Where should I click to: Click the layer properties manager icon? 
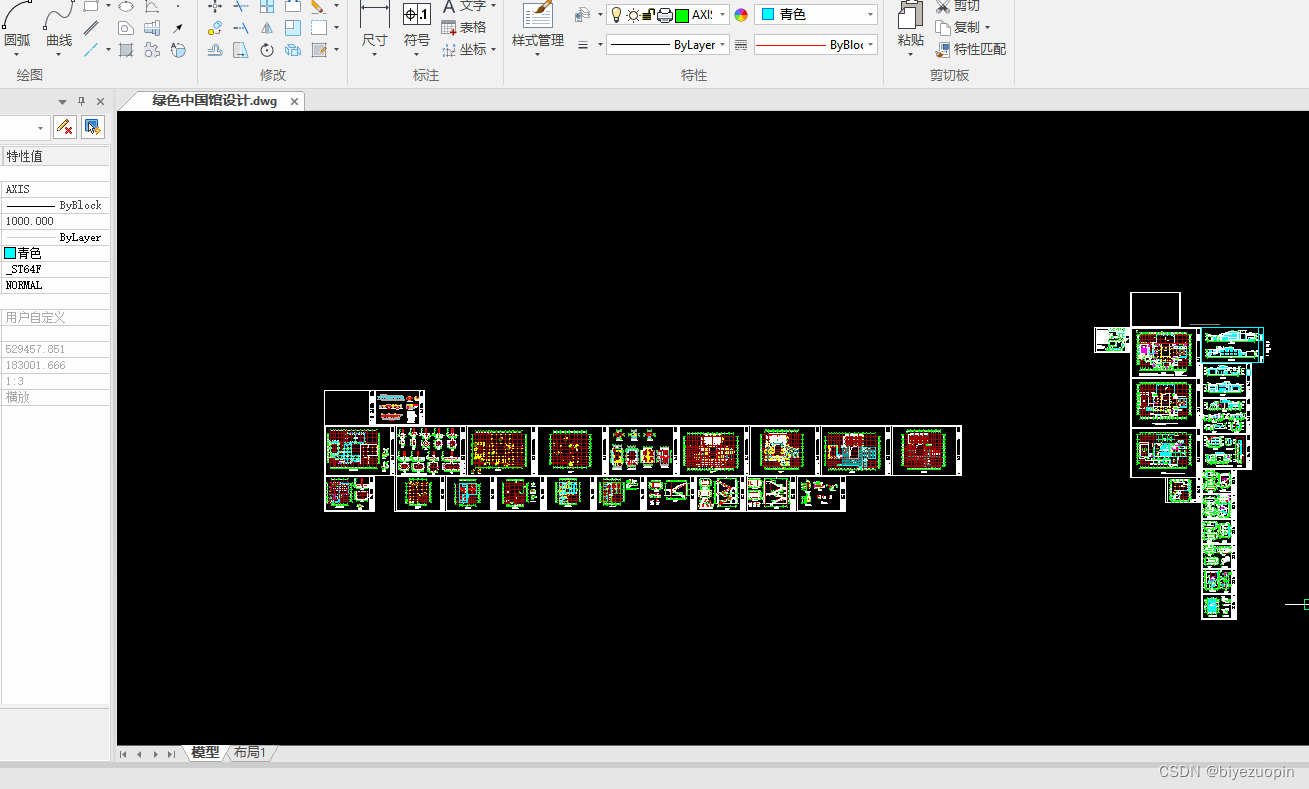(x=584, y=15)
